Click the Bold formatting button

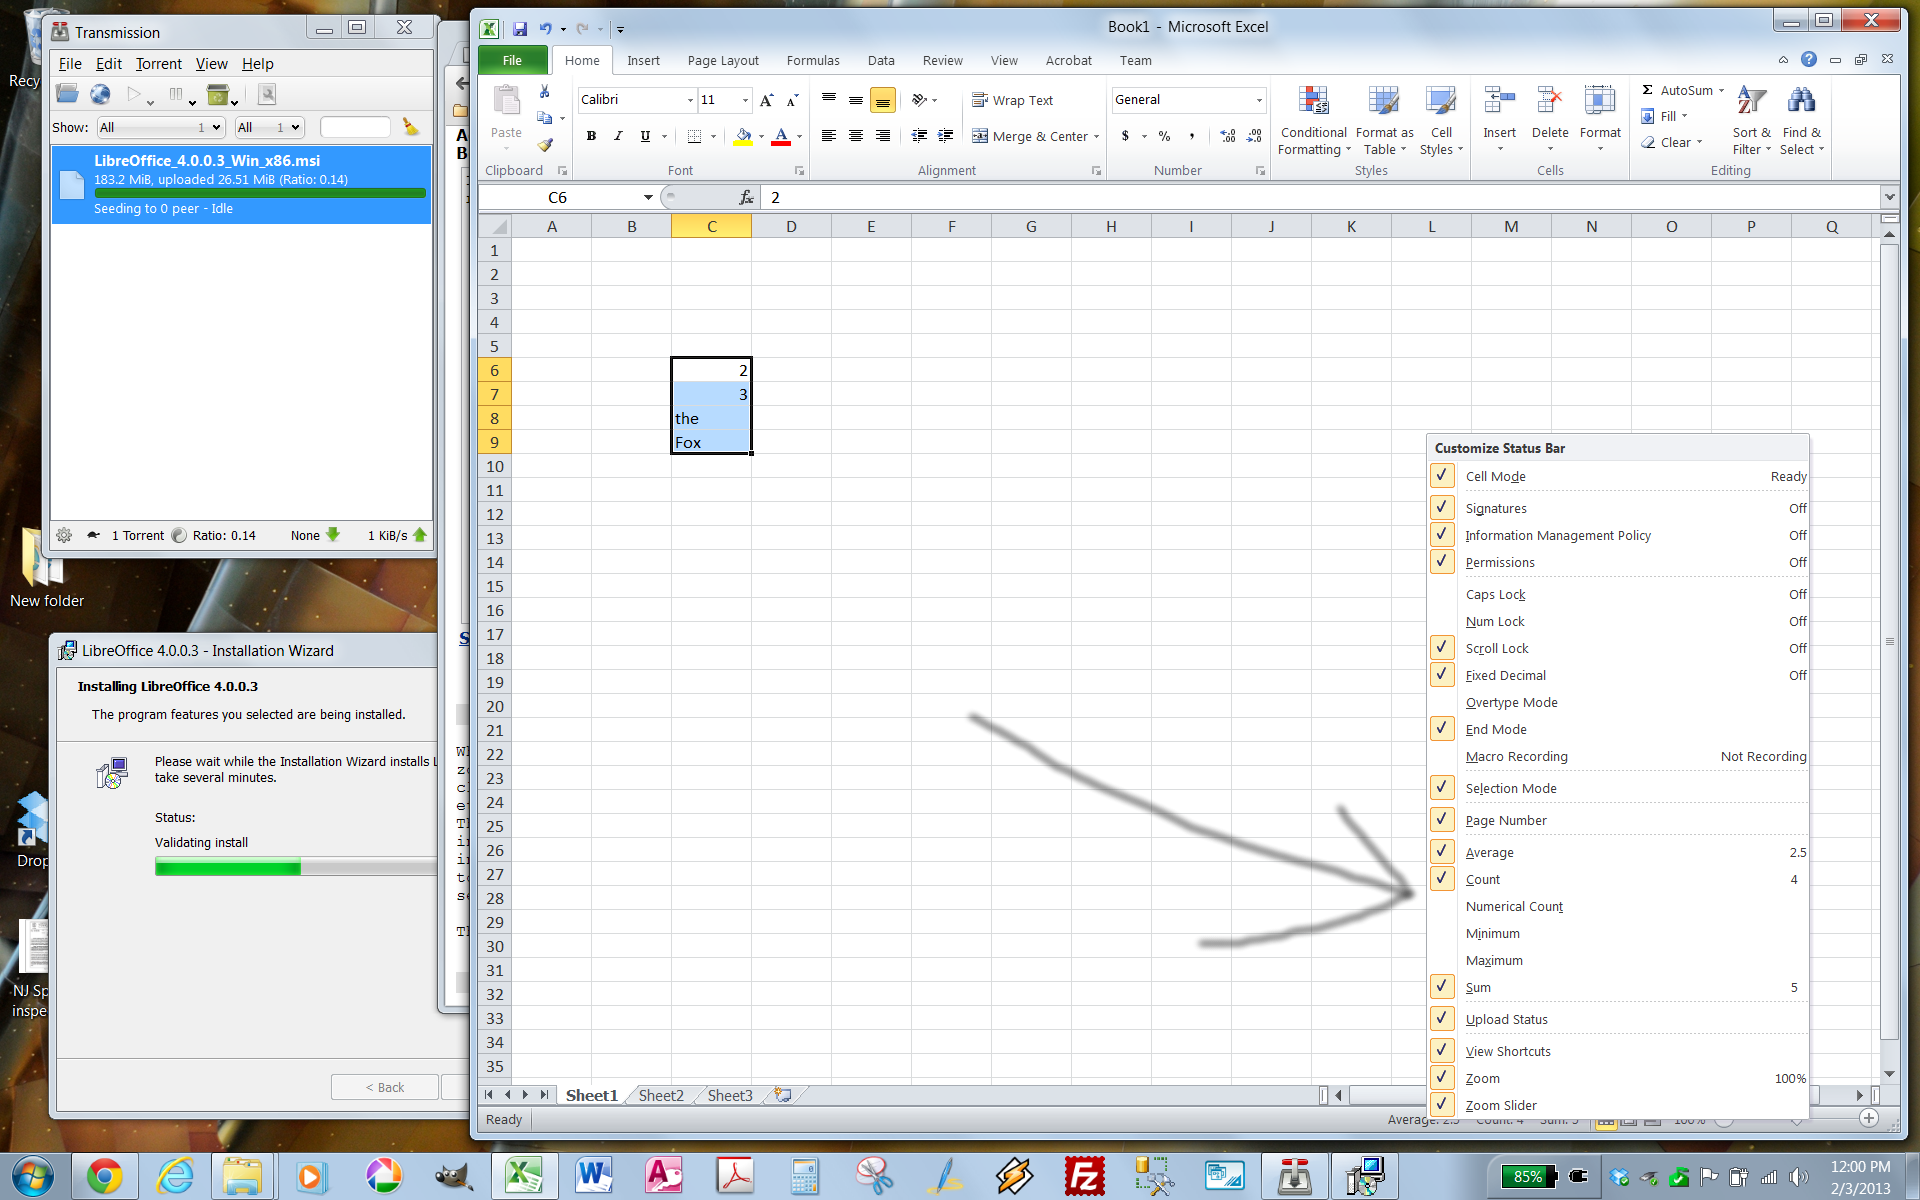[591, 136]
